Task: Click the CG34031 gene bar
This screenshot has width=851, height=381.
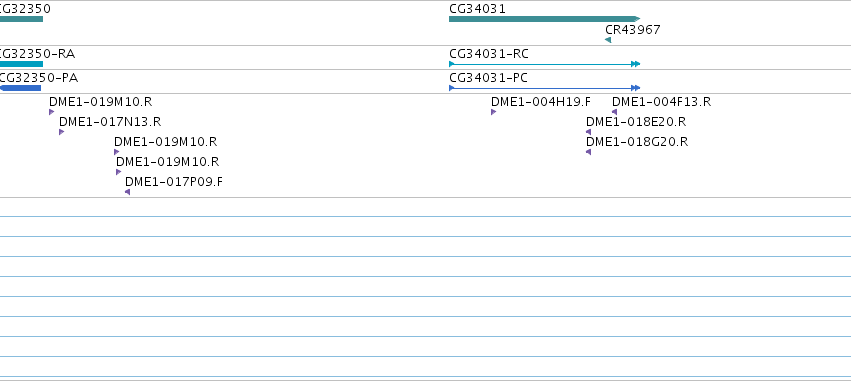Action: [544, 19]
